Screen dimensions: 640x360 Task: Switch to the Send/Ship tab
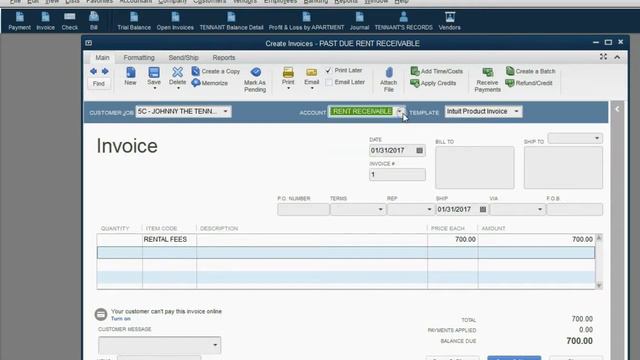[x=184, y=58]
